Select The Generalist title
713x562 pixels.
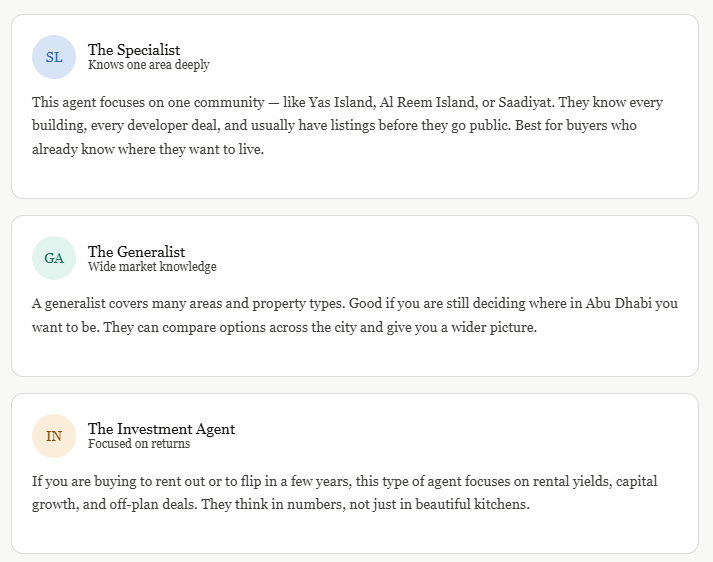click(x=136, y=252)
